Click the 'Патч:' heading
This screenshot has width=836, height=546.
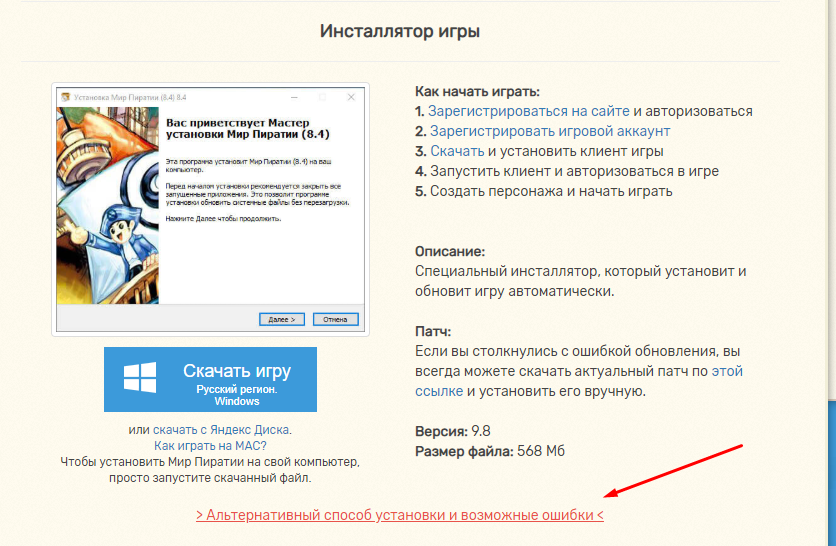(x=433, y=331)
